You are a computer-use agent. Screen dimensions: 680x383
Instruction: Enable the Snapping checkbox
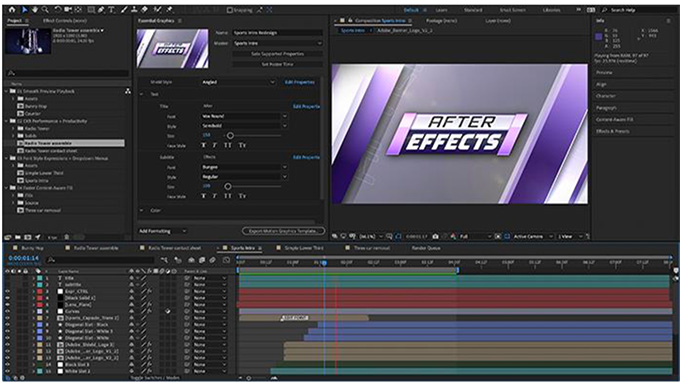[x=230, y=10]
